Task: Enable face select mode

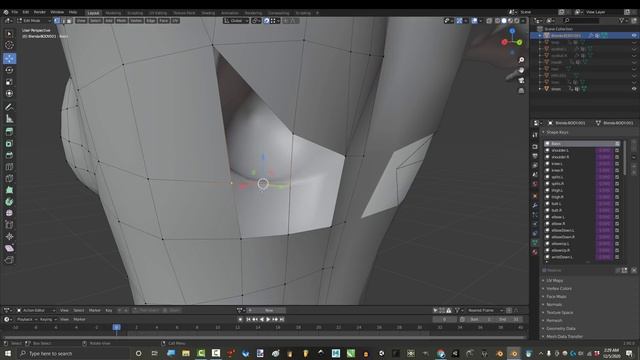Action: pyautogui.click(x=69, y=20)
